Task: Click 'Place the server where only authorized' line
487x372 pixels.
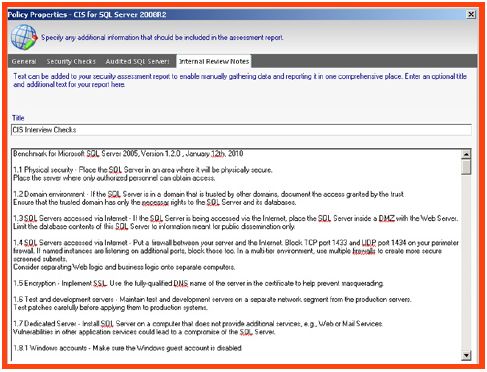Action: tap(114, 178)
